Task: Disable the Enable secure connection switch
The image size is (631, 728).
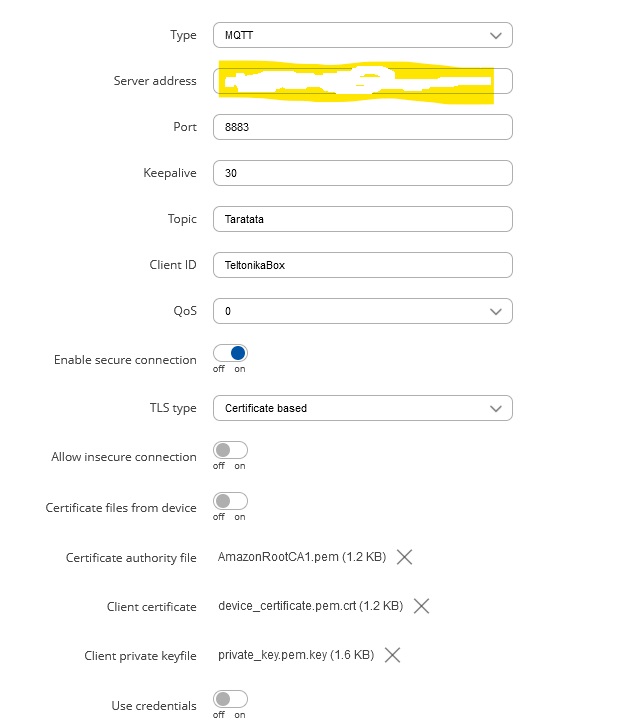Action: [x=230, y=353]
